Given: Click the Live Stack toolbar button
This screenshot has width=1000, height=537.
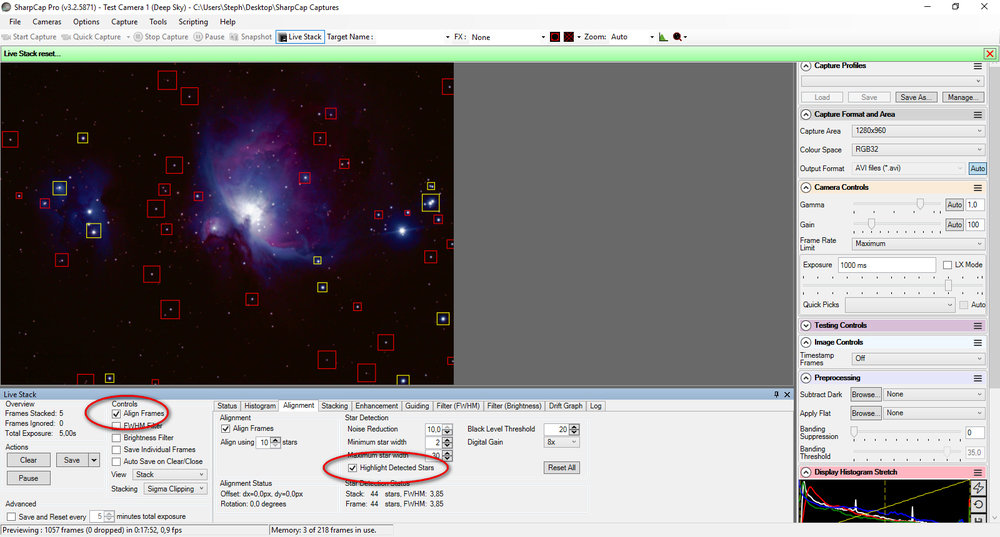Looking at the screenshot, I should [x=300, y=37].
